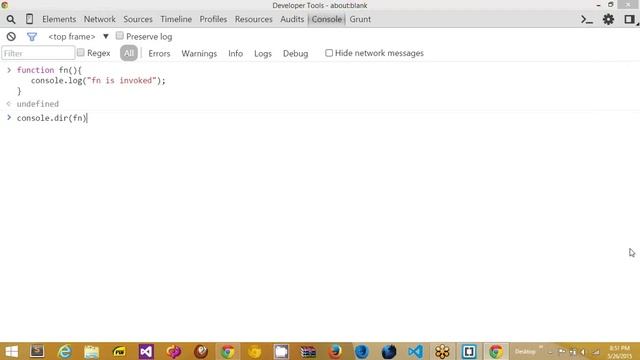Open the flower-shaped taskbar icon

coord(442,351)
